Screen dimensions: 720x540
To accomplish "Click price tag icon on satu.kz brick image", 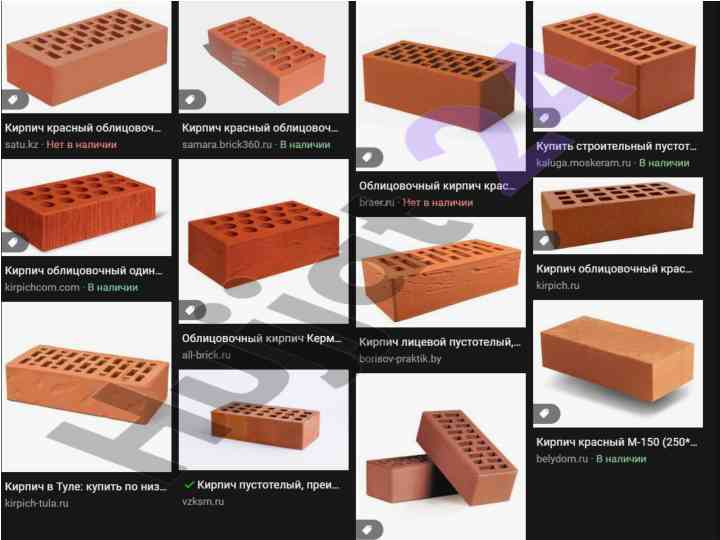I will [x=13, y=99].
